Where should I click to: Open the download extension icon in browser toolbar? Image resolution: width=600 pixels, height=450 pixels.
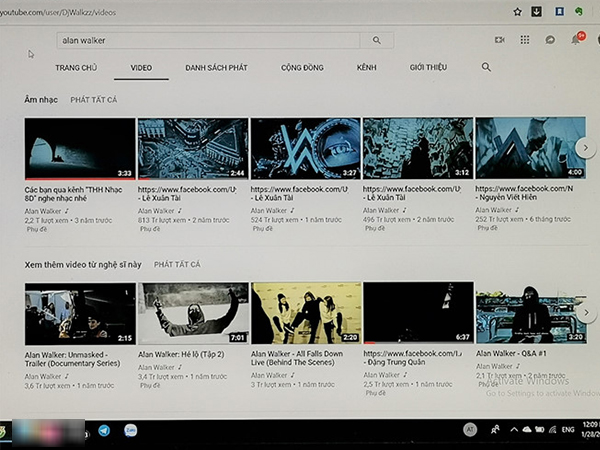point(536,11)
